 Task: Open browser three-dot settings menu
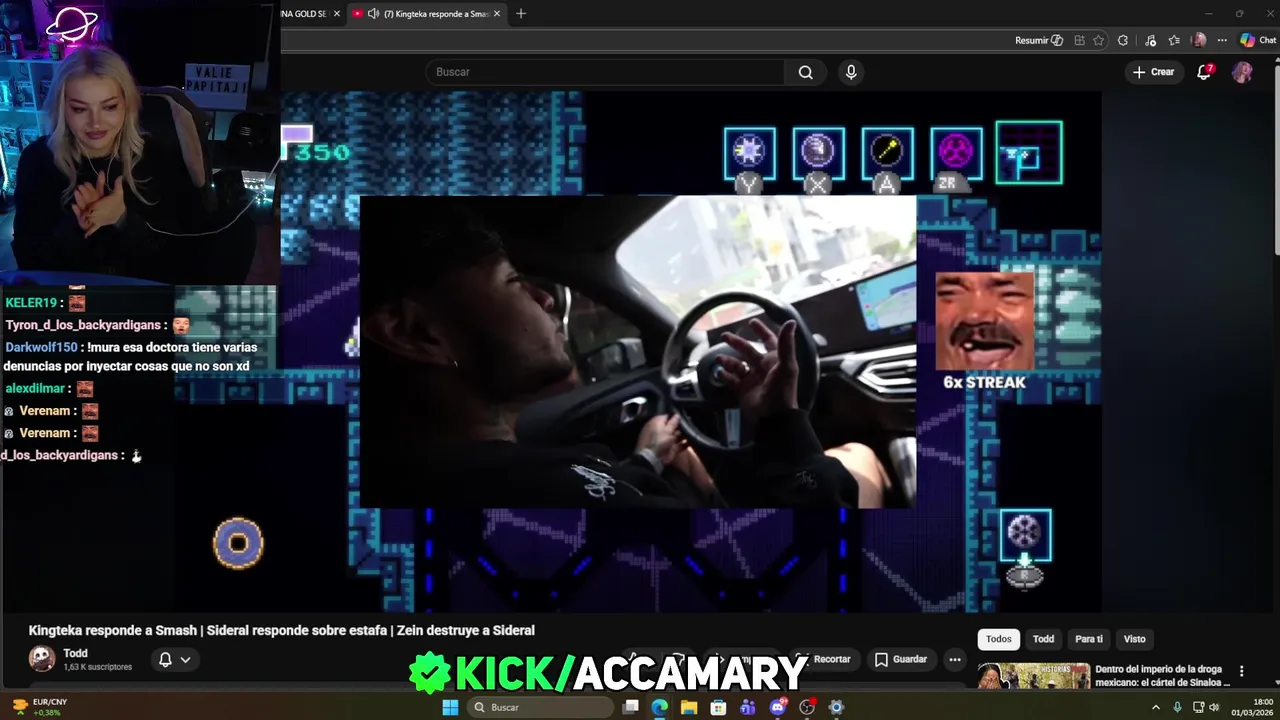click(x=1222, y=40)
